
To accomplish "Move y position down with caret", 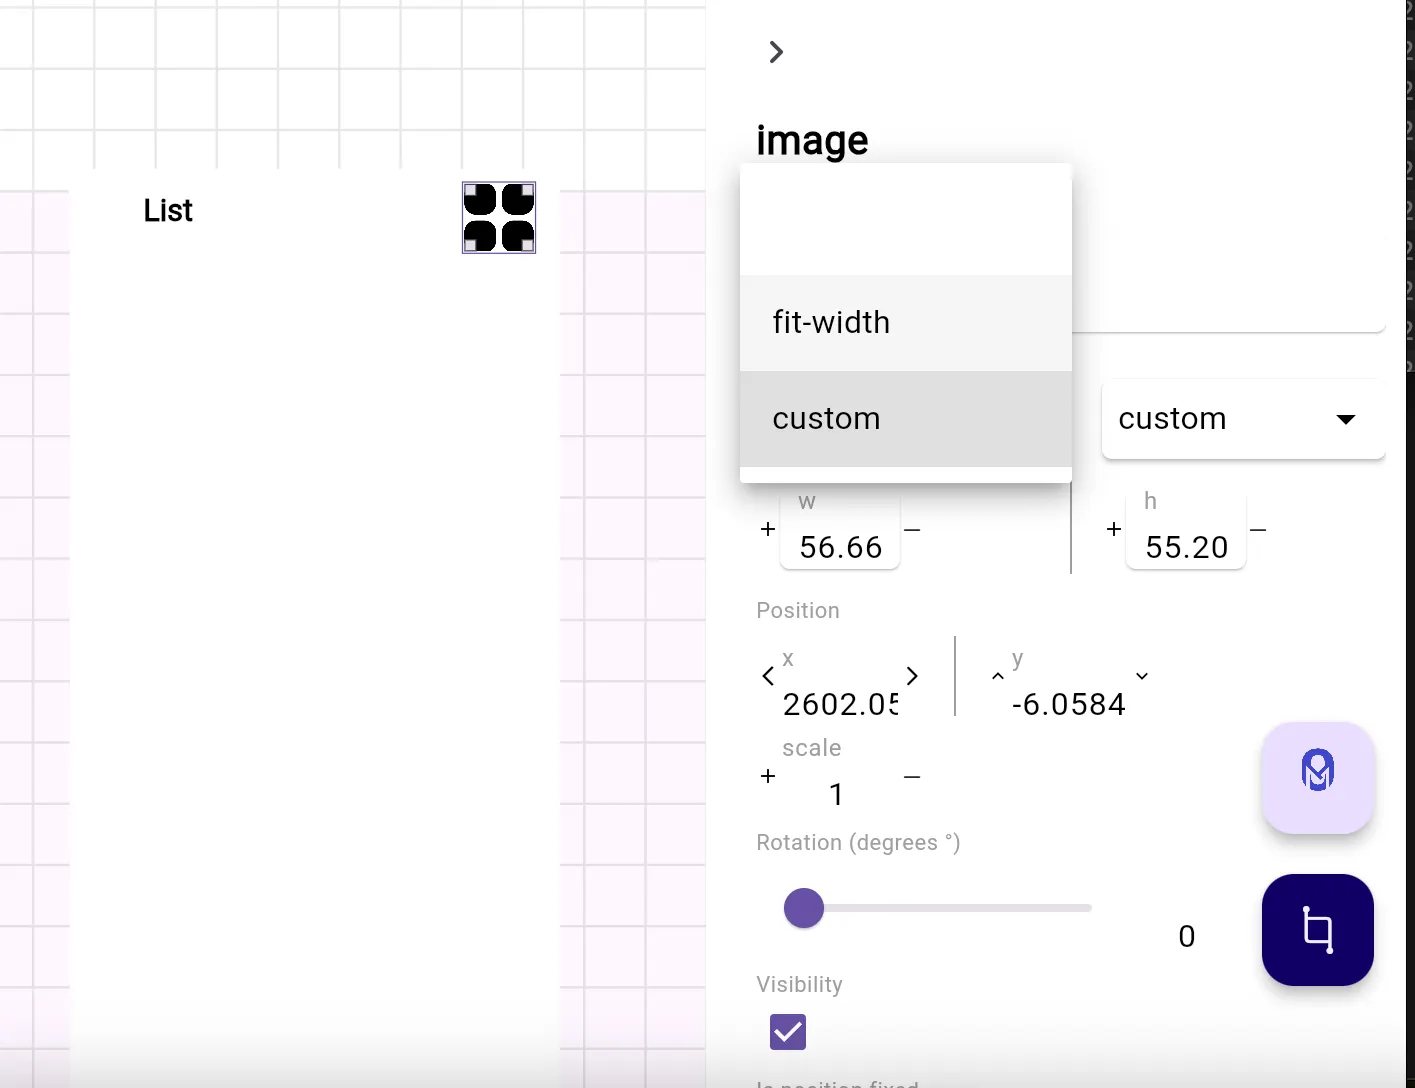I will [1142, 677].
